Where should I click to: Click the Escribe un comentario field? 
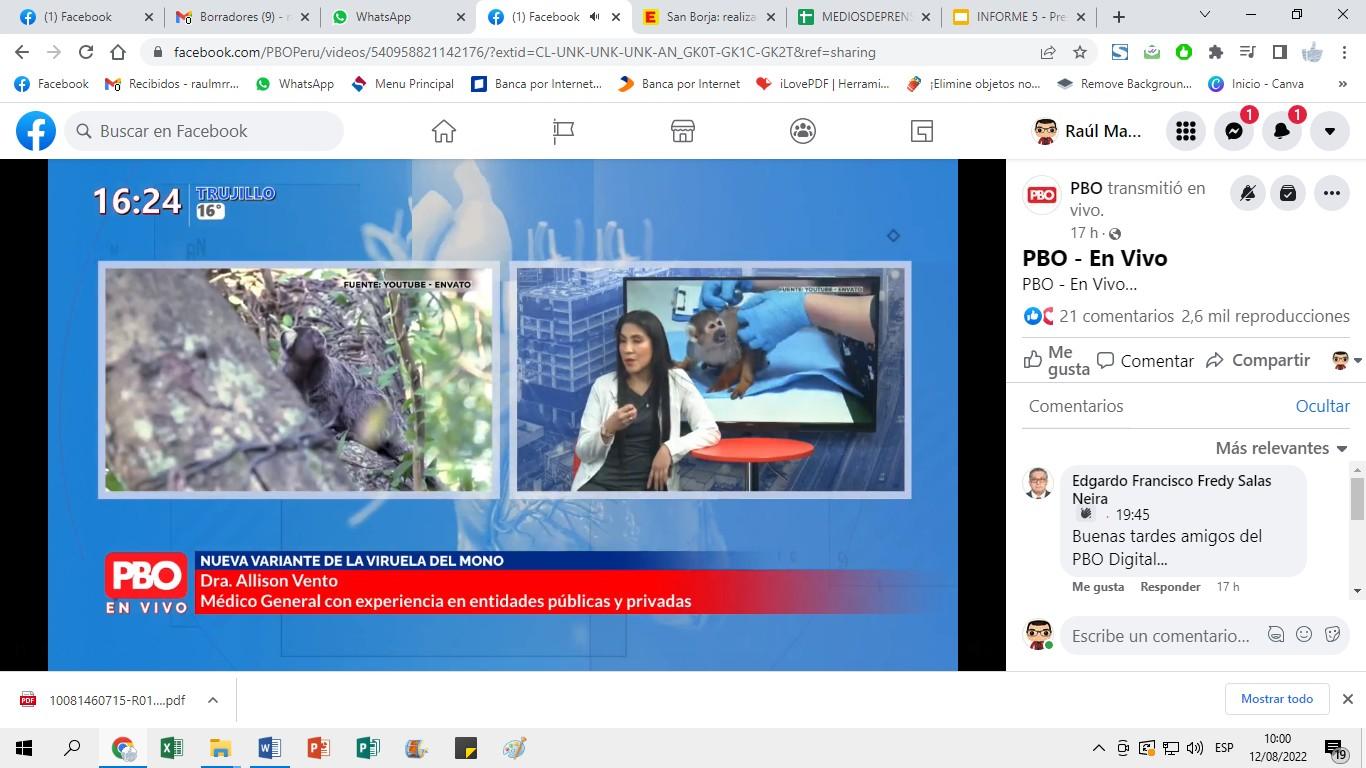(x=1160, y=635)
